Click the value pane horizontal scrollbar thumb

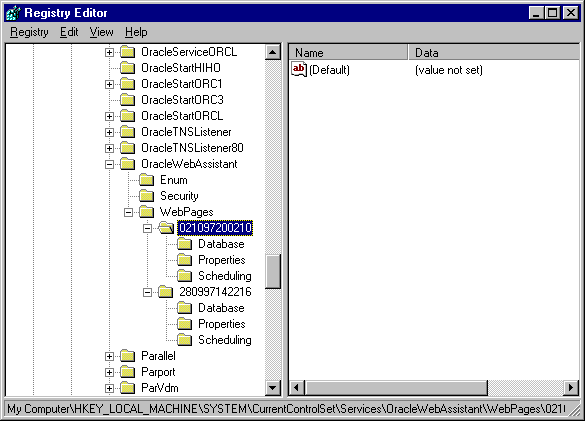coord(396,387)
